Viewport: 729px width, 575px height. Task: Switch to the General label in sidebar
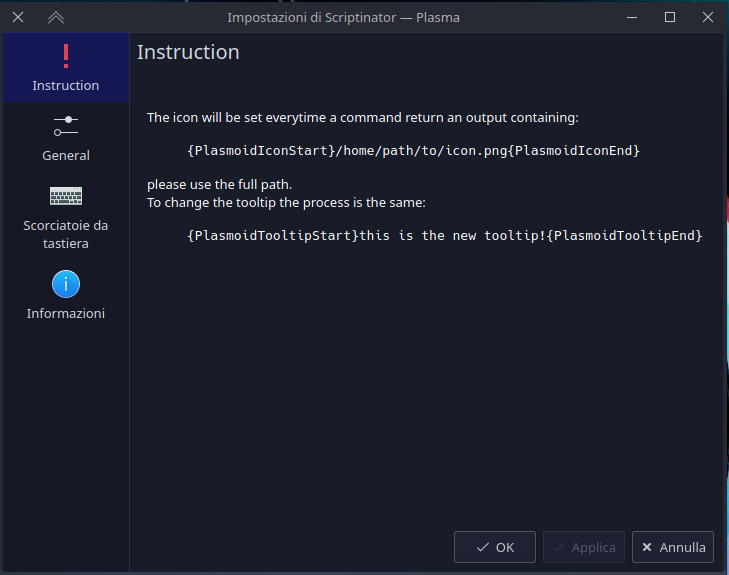point(66,155)
